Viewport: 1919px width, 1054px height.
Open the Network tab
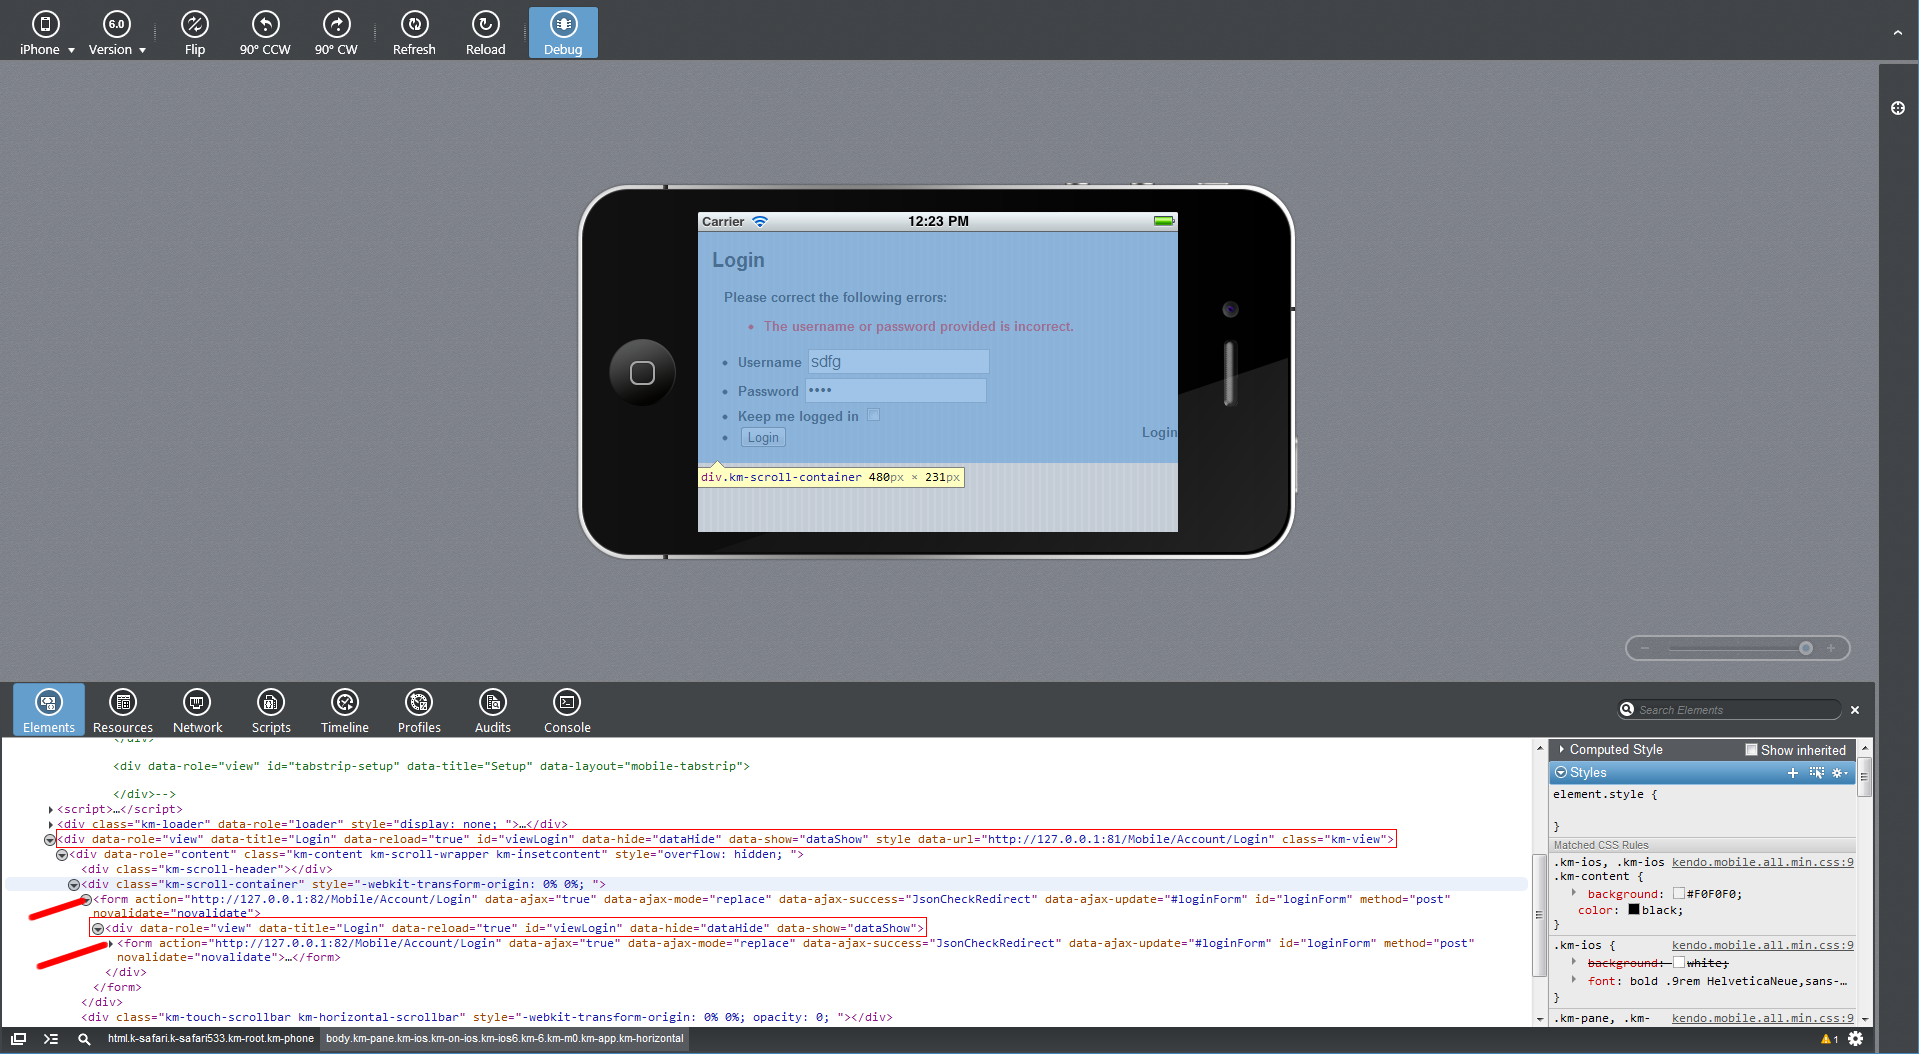[x=197, y=710]
